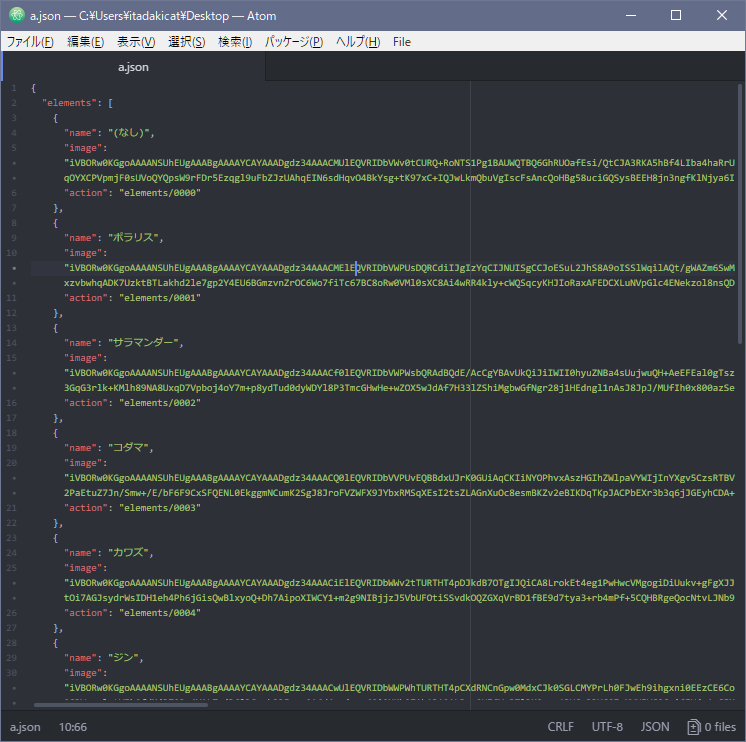This screenshot has width=746, height=742.
Task: Click line number 14 in the gutter
Action: pos(14,342)
